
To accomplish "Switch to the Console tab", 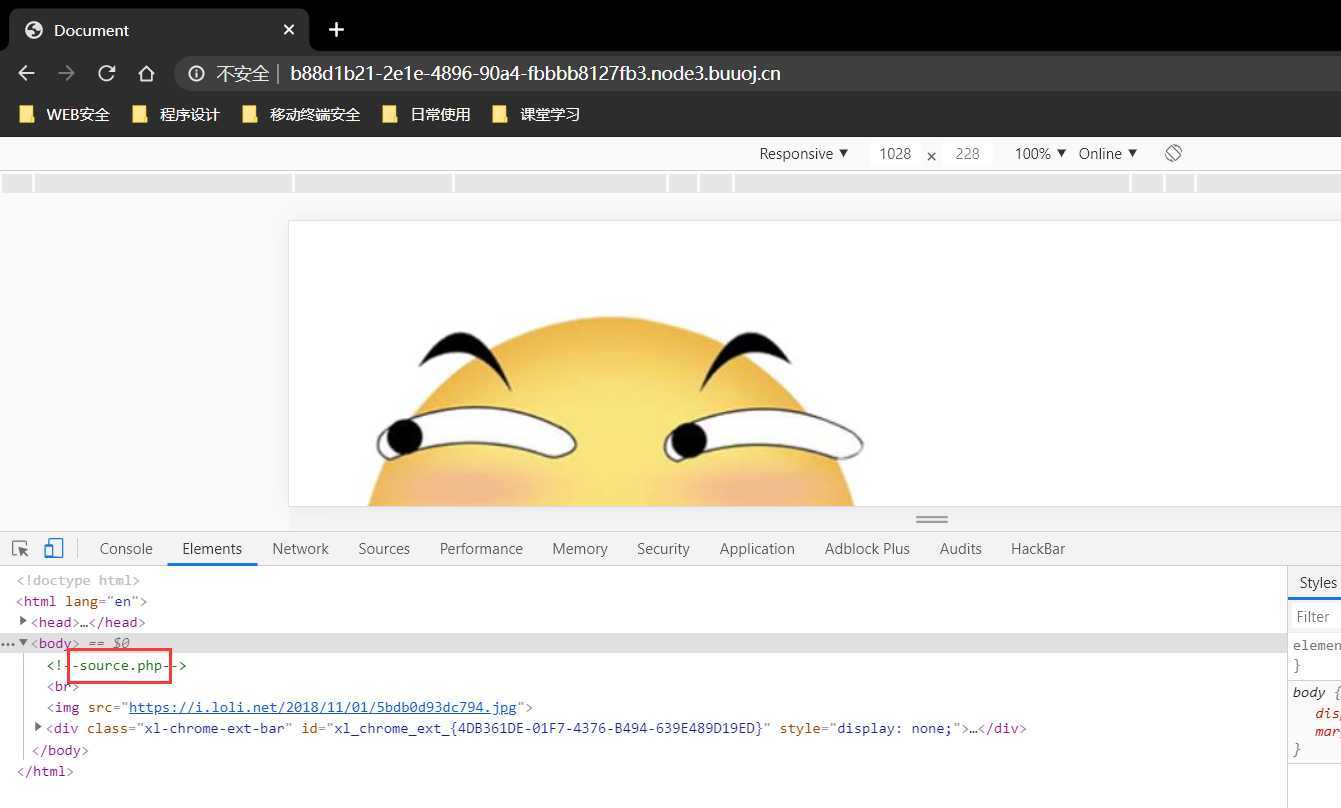I will pos(126,548).
